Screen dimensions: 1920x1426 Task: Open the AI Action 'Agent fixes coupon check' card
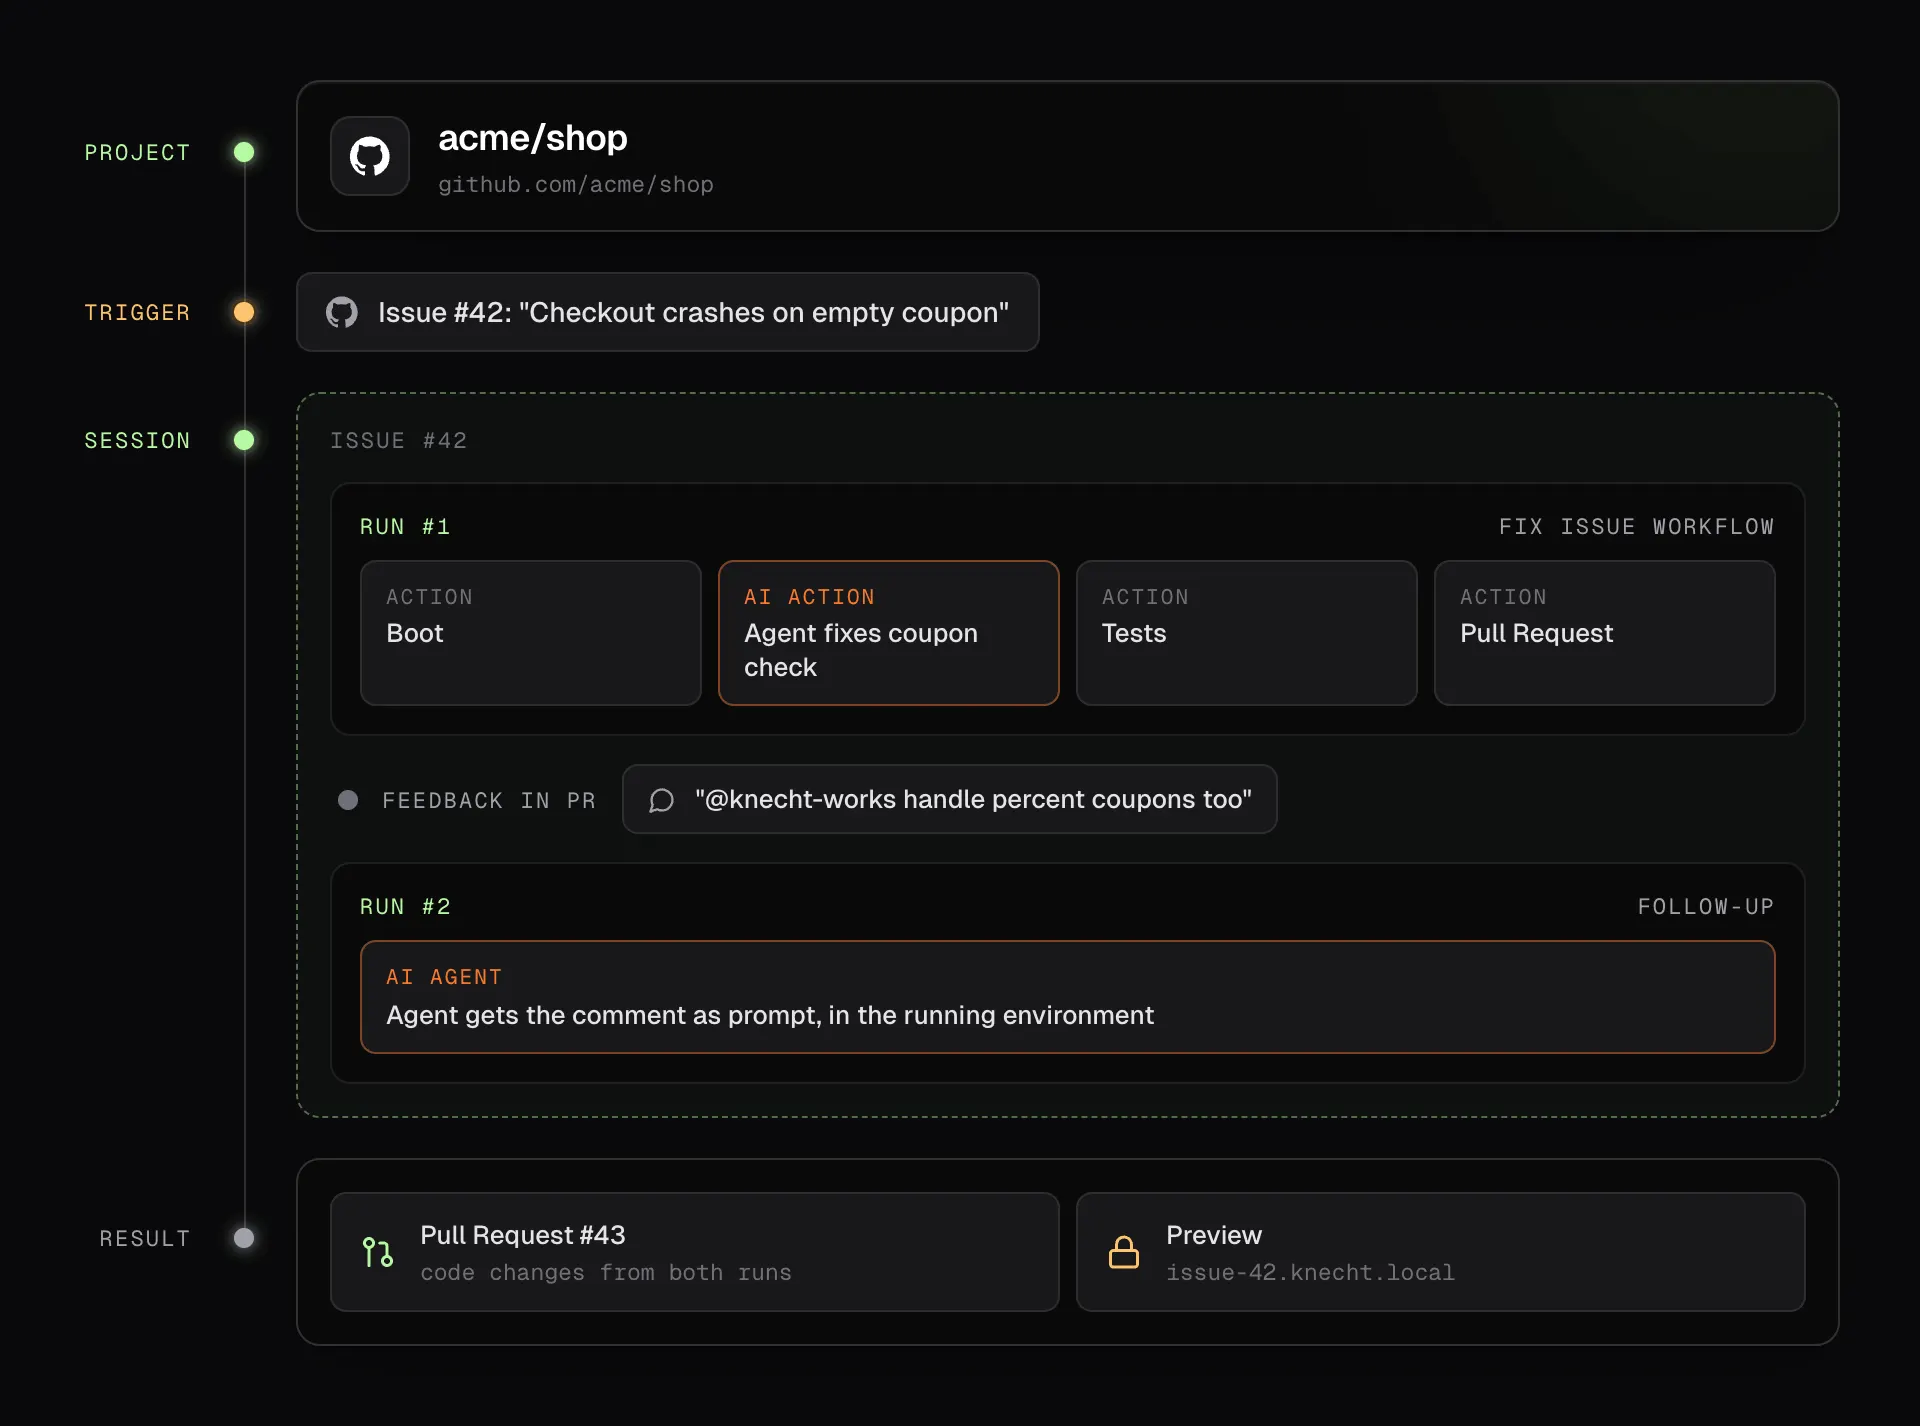tap(889, 633)
